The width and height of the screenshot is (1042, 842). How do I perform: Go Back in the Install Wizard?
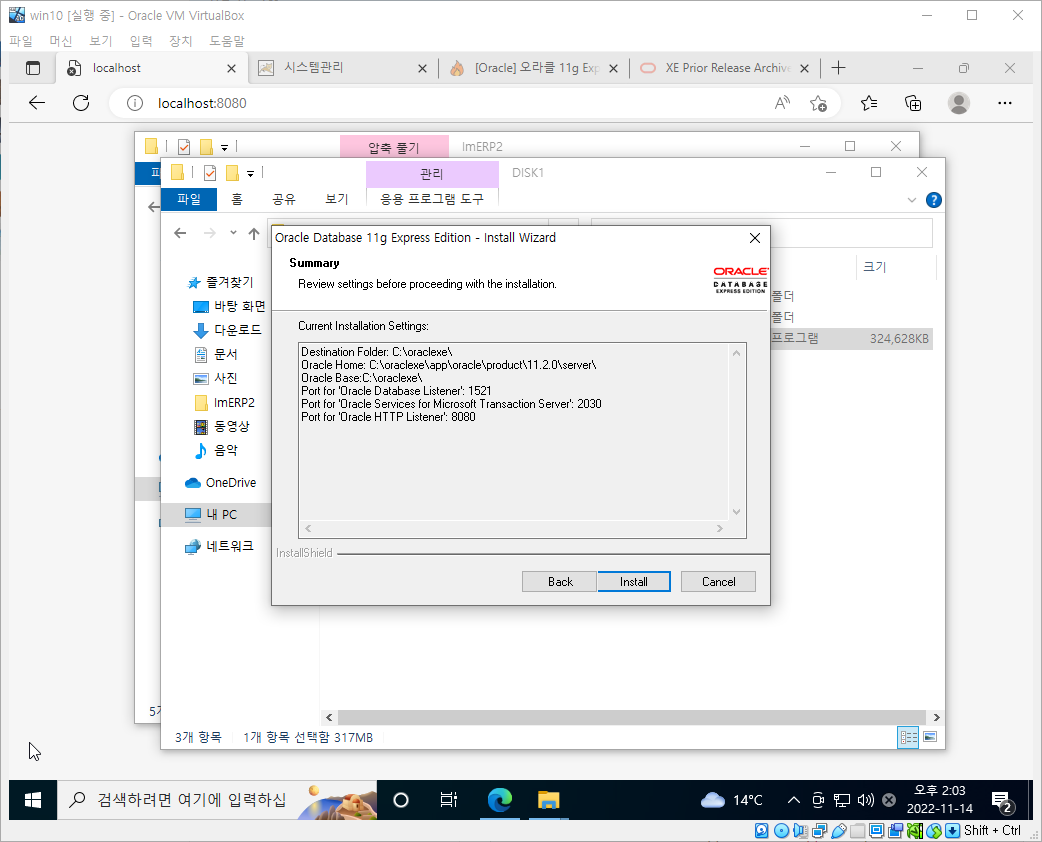560,581
